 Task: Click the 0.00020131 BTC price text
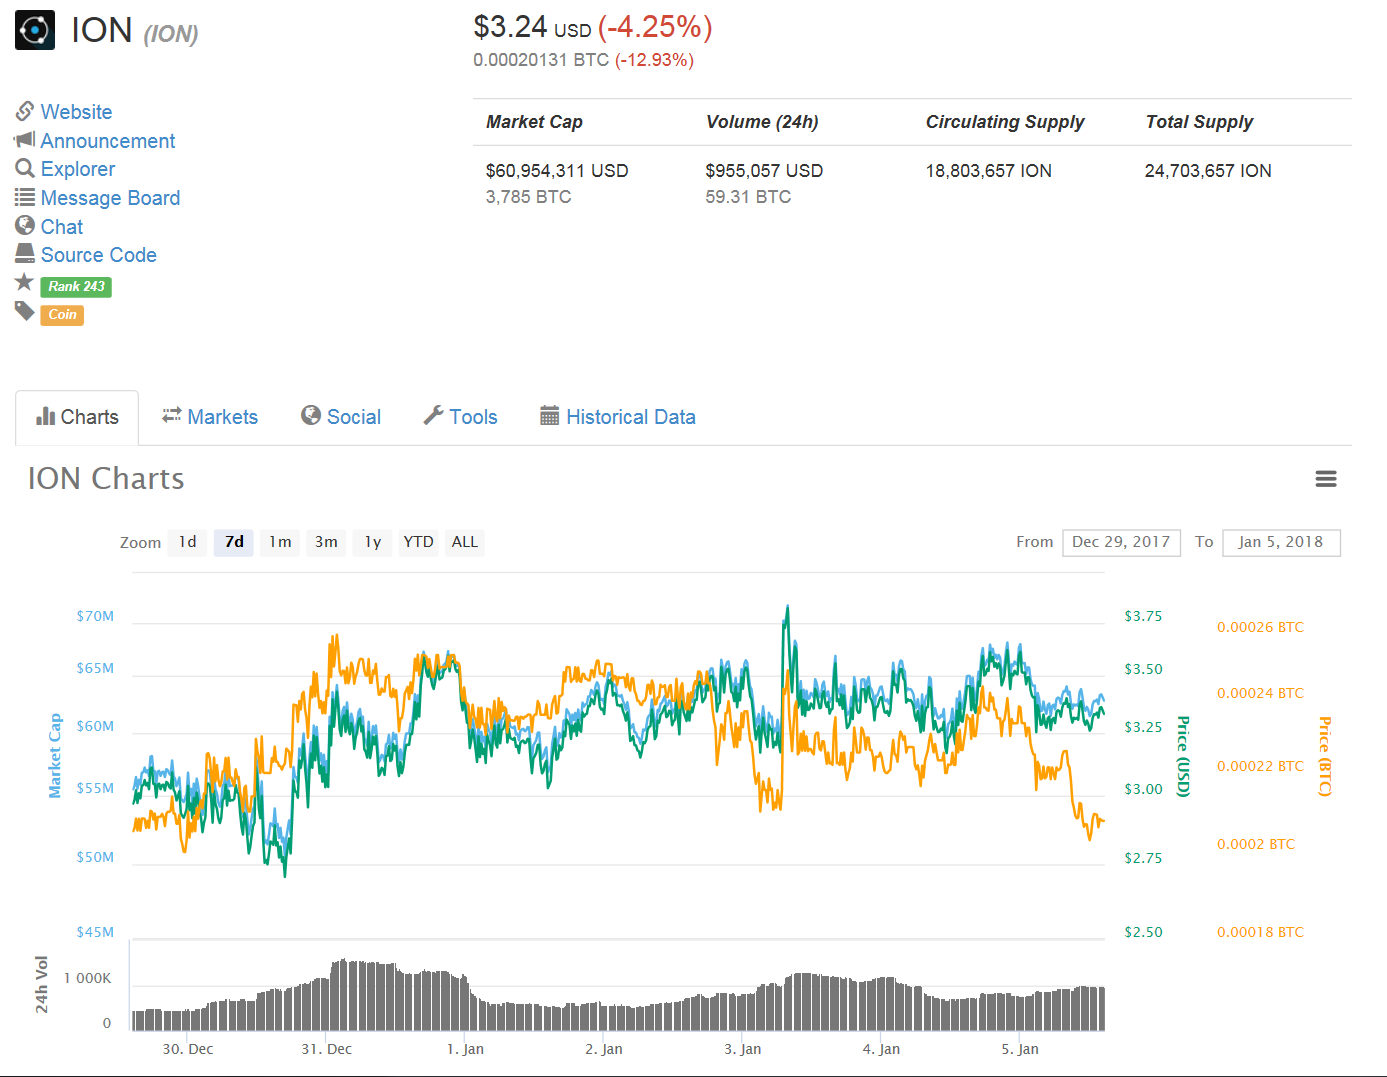tap(541, 60)
